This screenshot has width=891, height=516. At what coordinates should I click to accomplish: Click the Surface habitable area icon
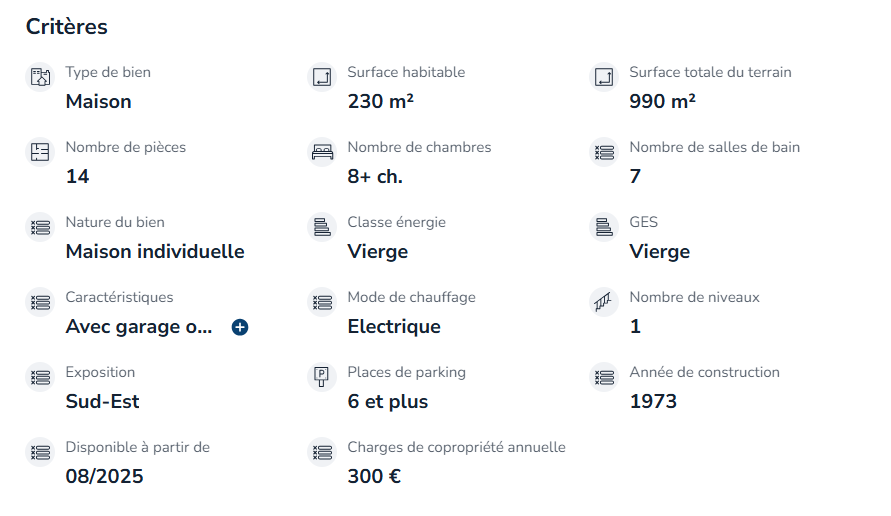322,77
